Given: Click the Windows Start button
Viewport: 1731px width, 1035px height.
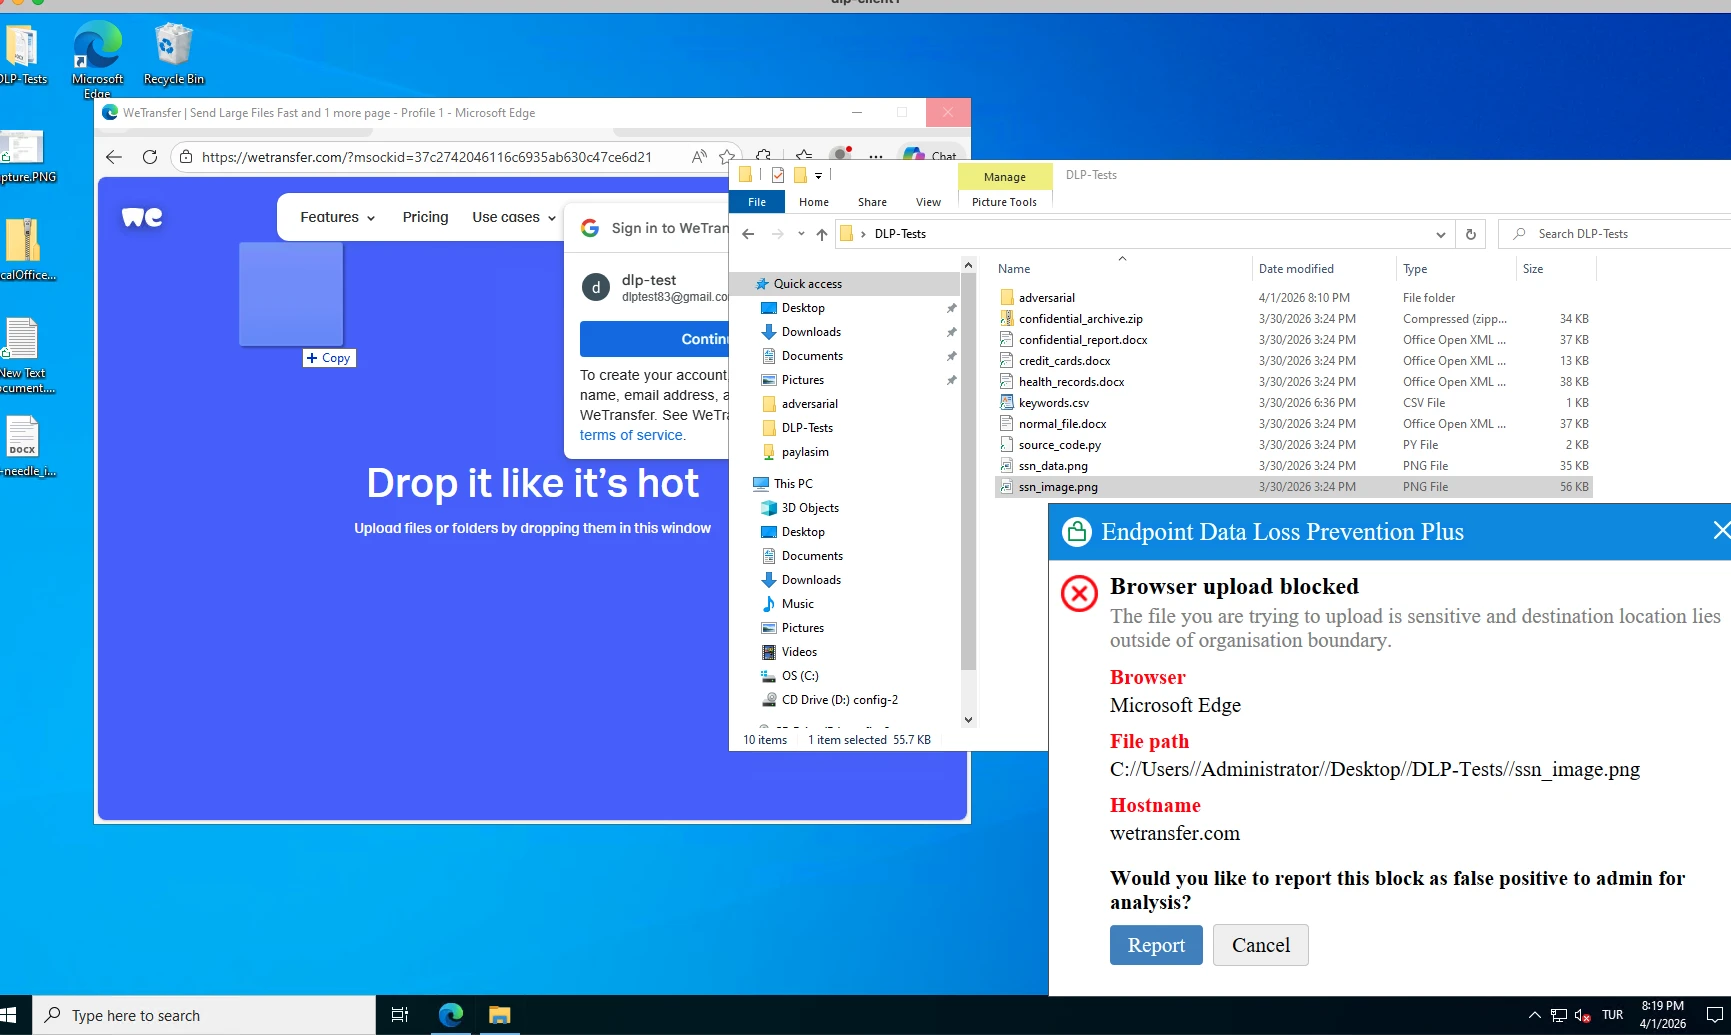Looking at the screenshot, I should pyautogui.click(x=10, y=1015).
